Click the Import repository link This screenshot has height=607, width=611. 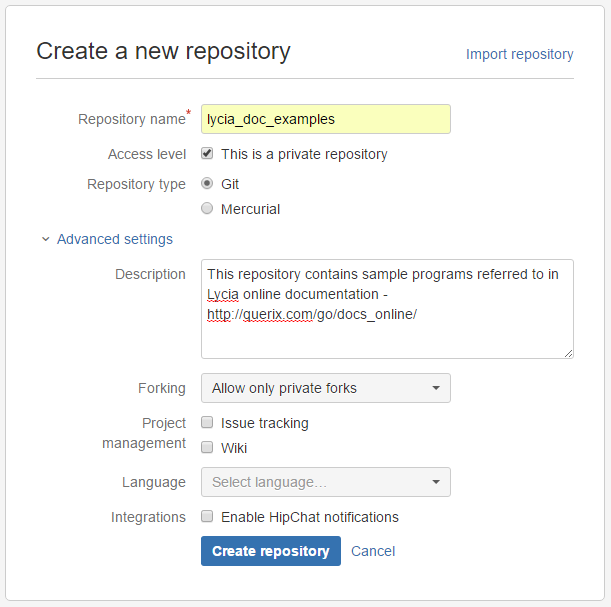(519, 54)
